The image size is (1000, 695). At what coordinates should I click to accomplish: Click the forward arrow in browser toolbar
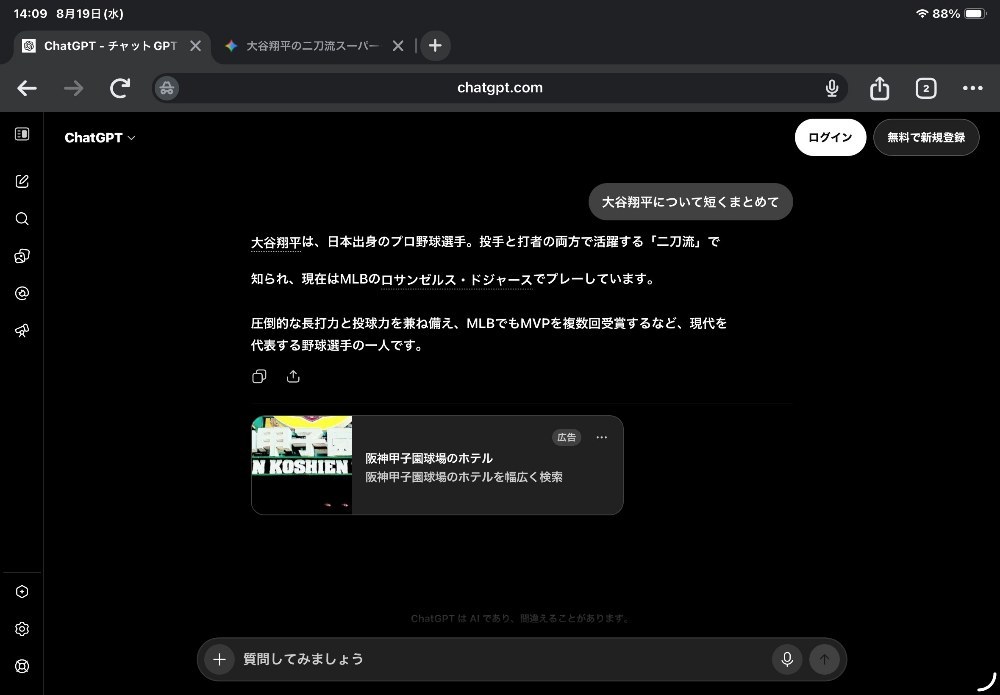coord(73,88)
